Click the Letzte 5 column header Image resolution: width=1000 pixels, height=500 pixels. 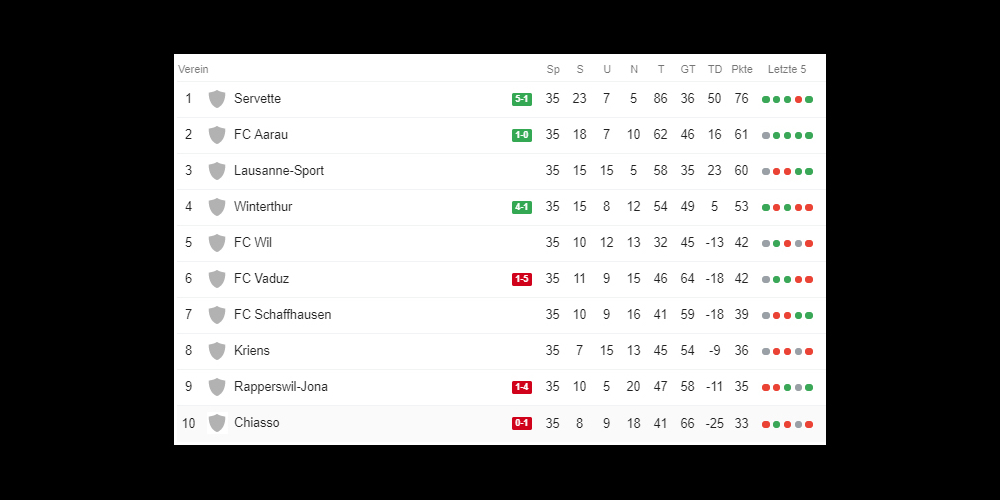(787, 69)
